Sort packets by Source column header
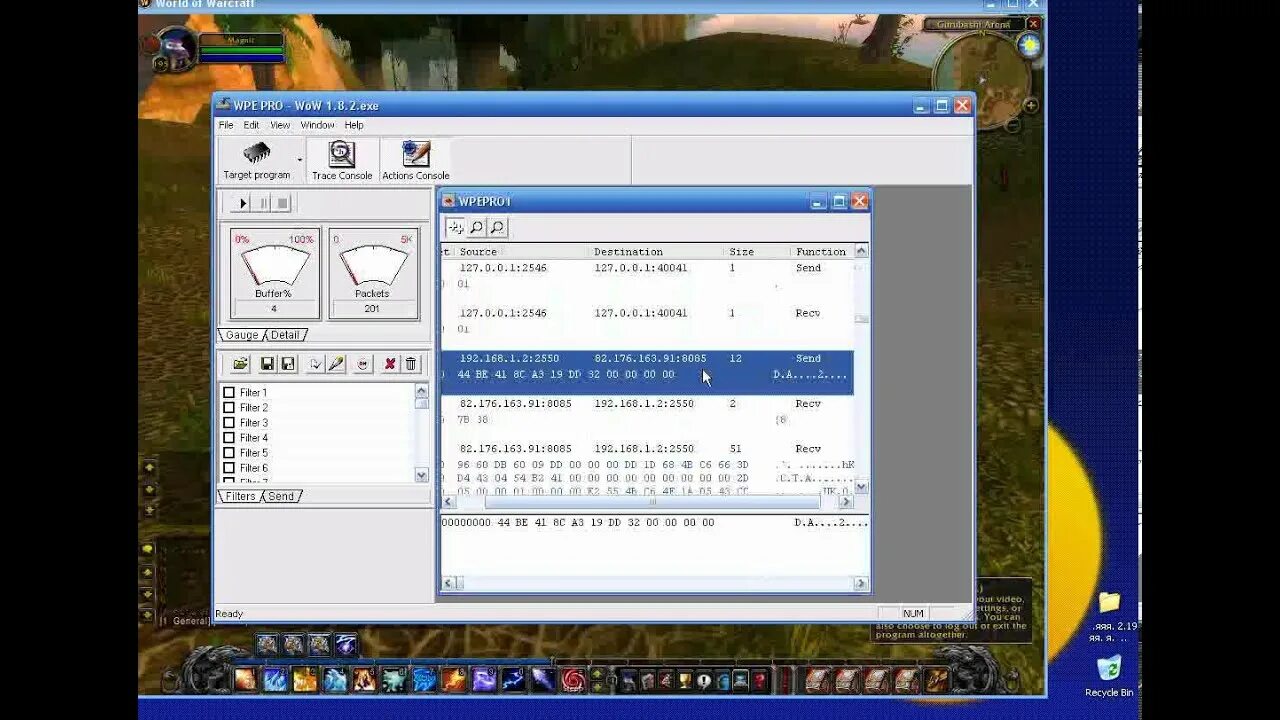Viewport: 1280px width, 720px height. tap(520, 252)
